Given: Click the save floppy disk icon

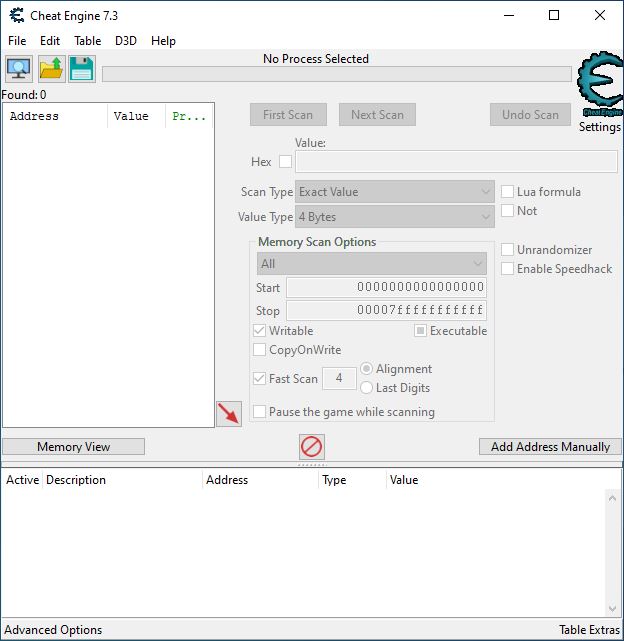Looking at the screenshot, I should 82,69.
